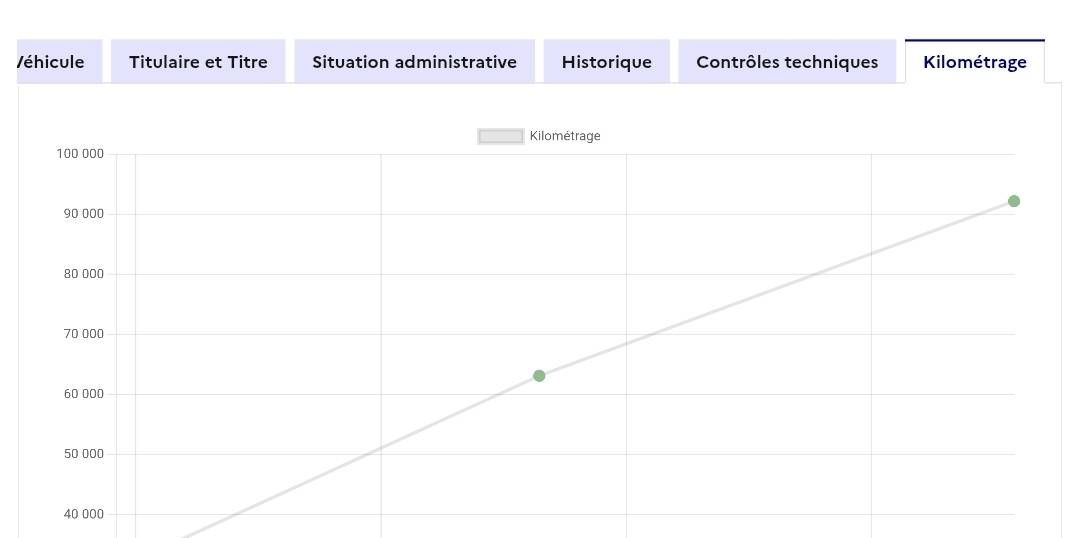The width and height of the screenshot is (1080, 538).
Task: Click the 90 000 axis label
Action: pyautogui.click(x=83, y=214)
